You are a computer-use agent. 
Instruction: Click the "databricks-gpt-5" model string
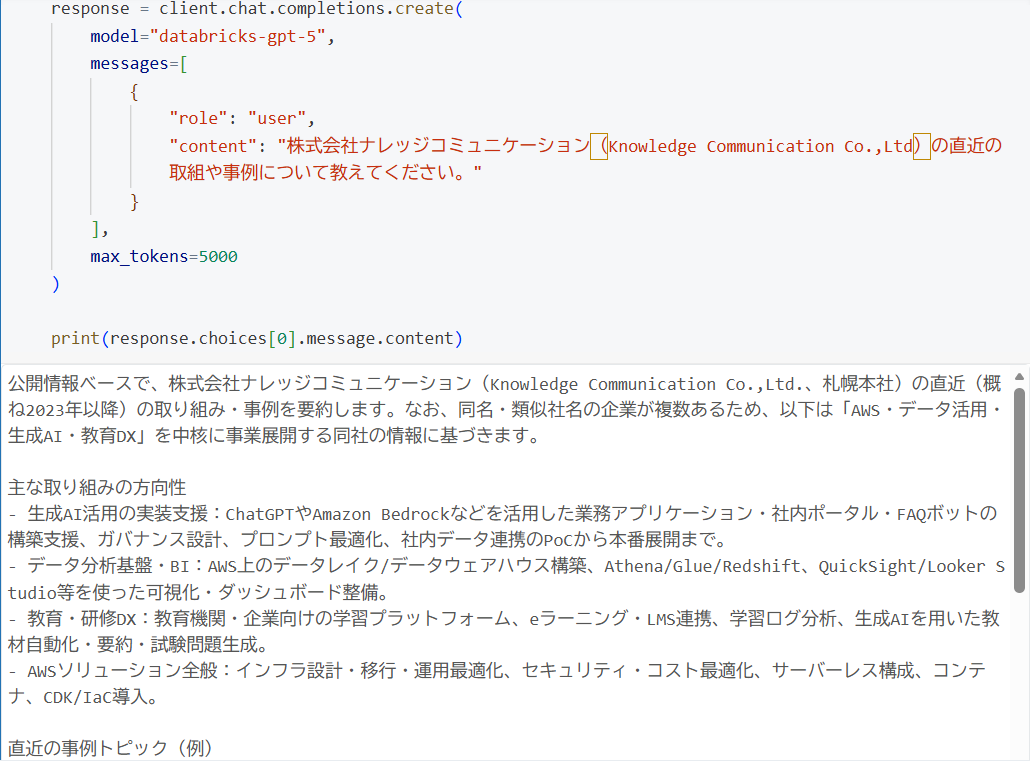coord(238,36)
